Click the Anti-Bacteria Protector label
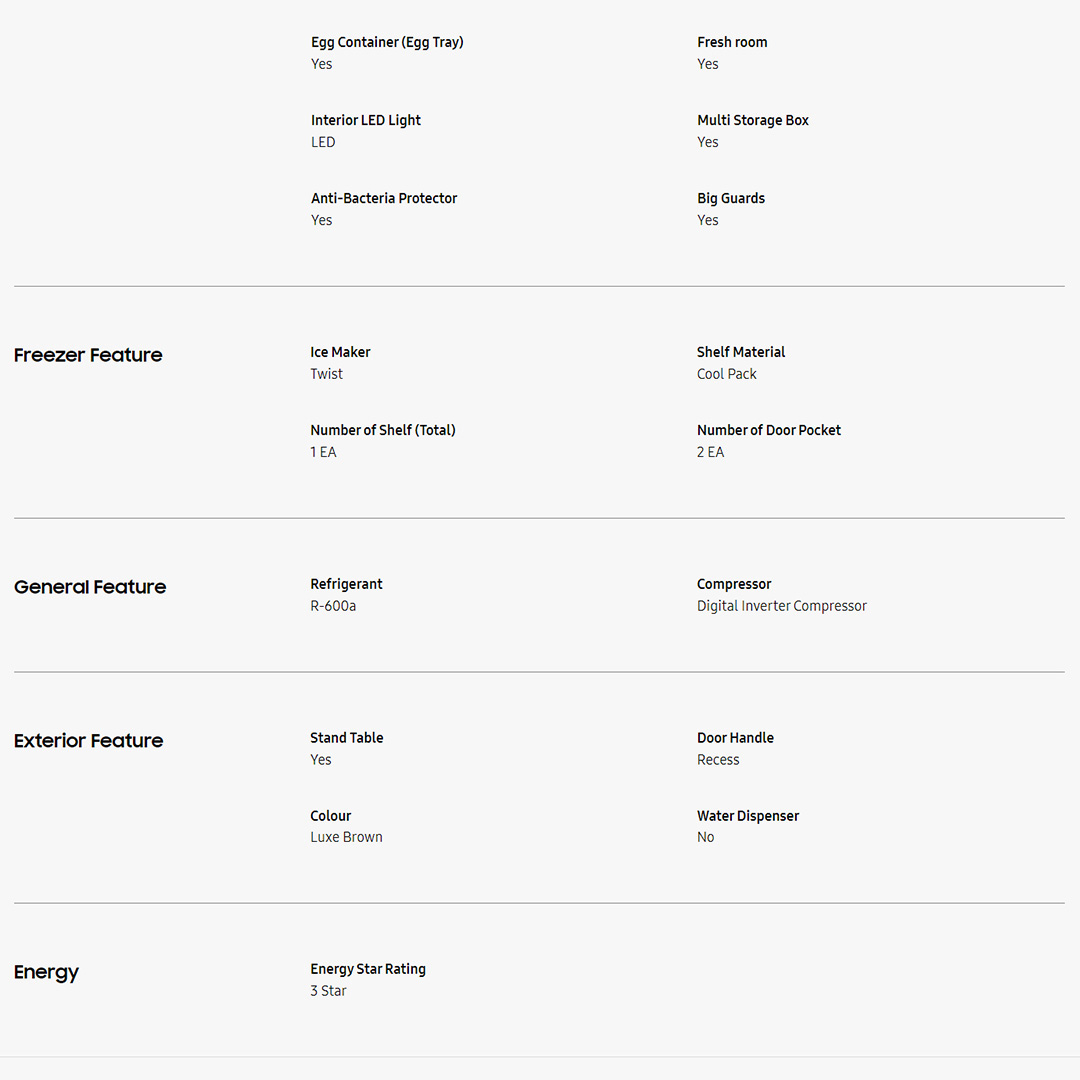 tap(384, 198)
